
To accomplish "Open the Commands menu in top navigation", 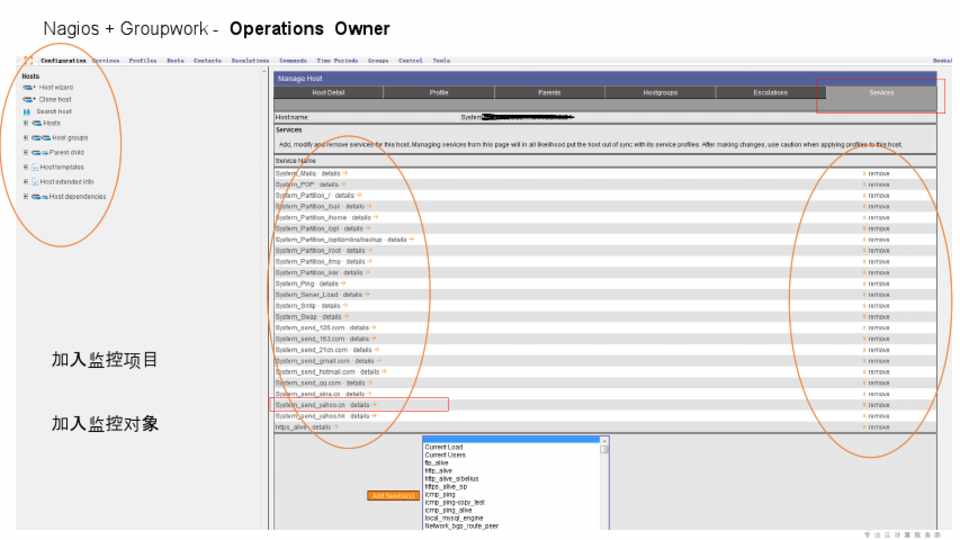I will (293, 61).
